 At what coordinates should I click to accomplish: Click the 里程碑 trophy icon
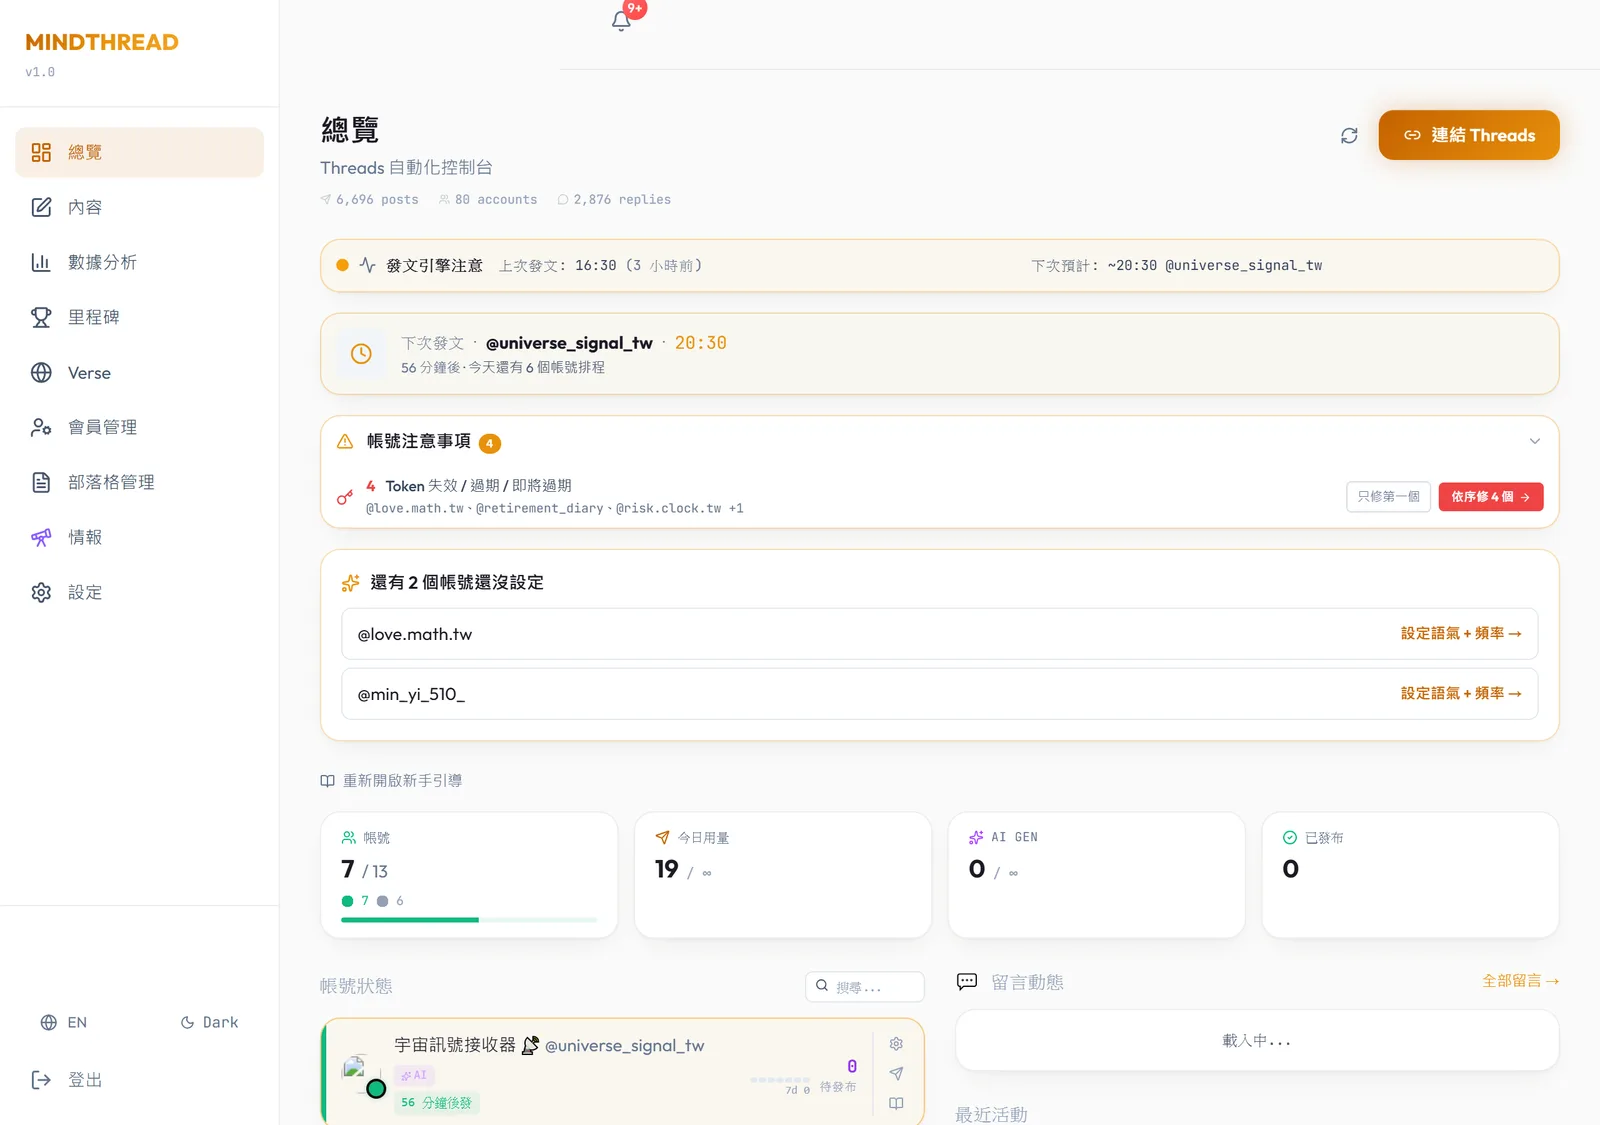41,317
